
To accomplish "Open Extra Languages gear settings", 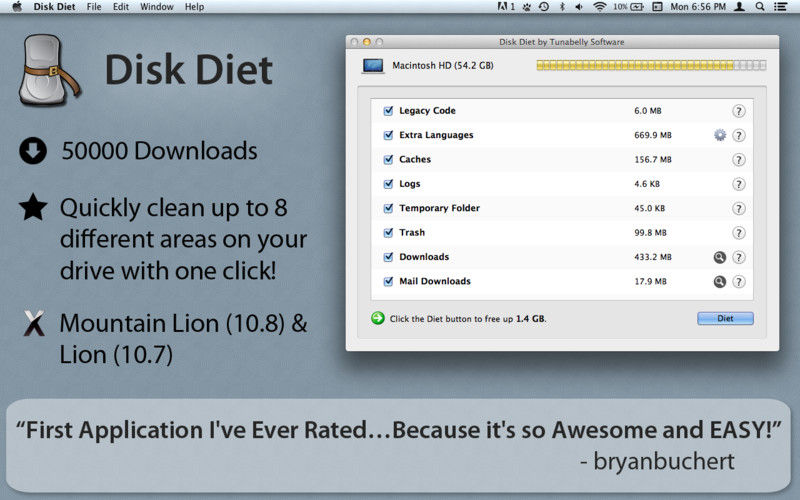I will click(x=719, y=135).
